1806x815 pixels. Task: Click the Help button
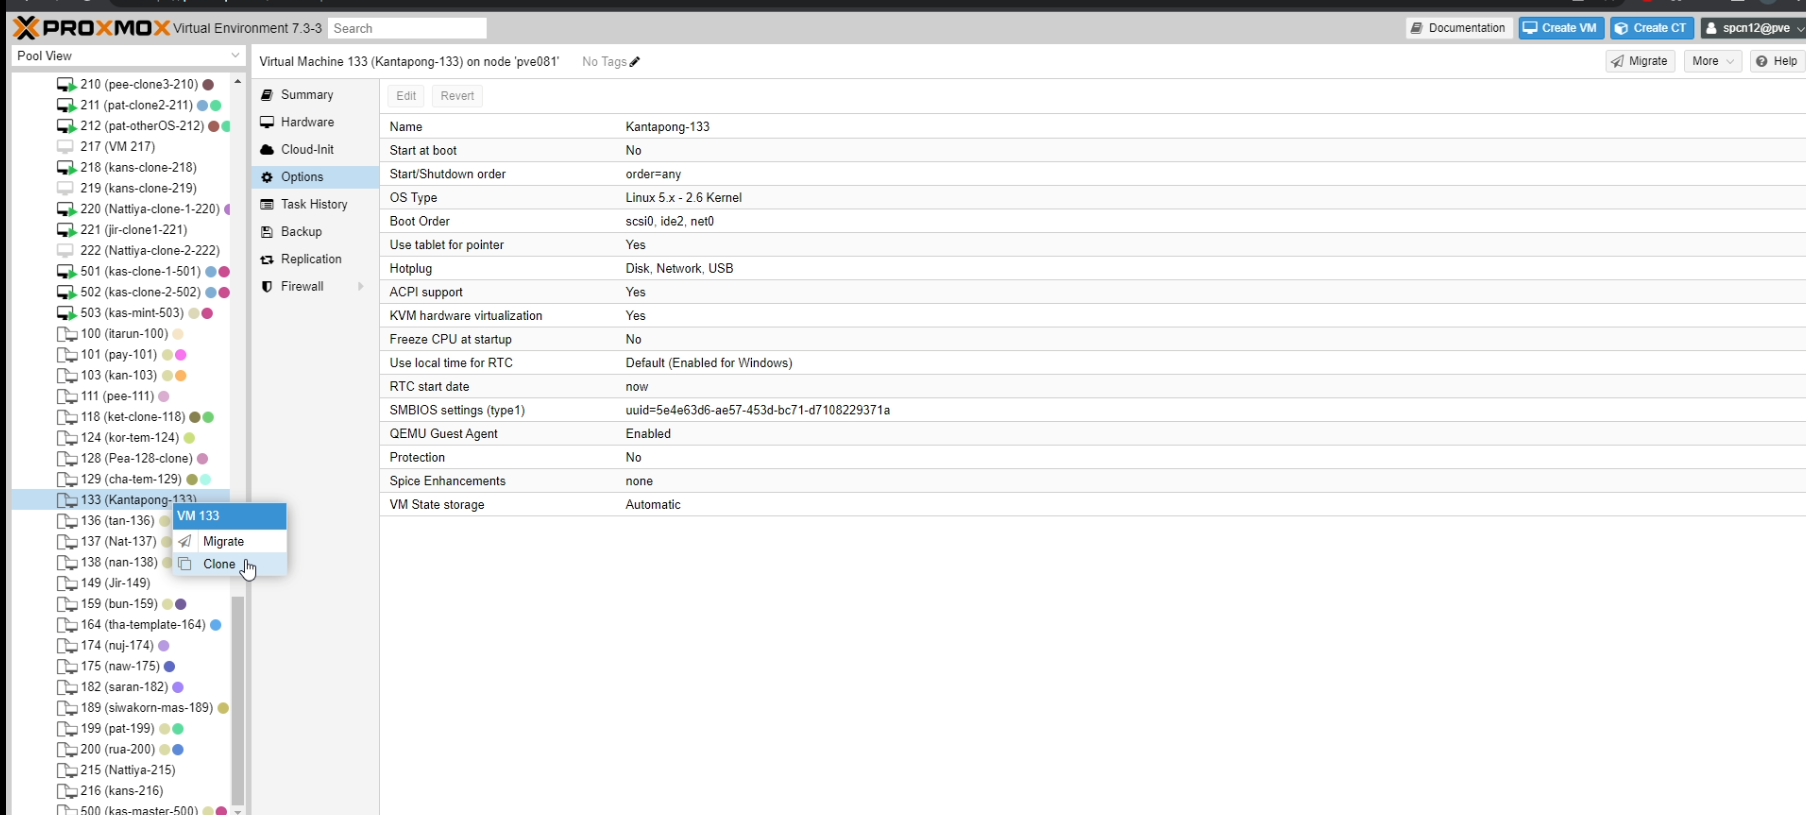[x=1777, y=61]
